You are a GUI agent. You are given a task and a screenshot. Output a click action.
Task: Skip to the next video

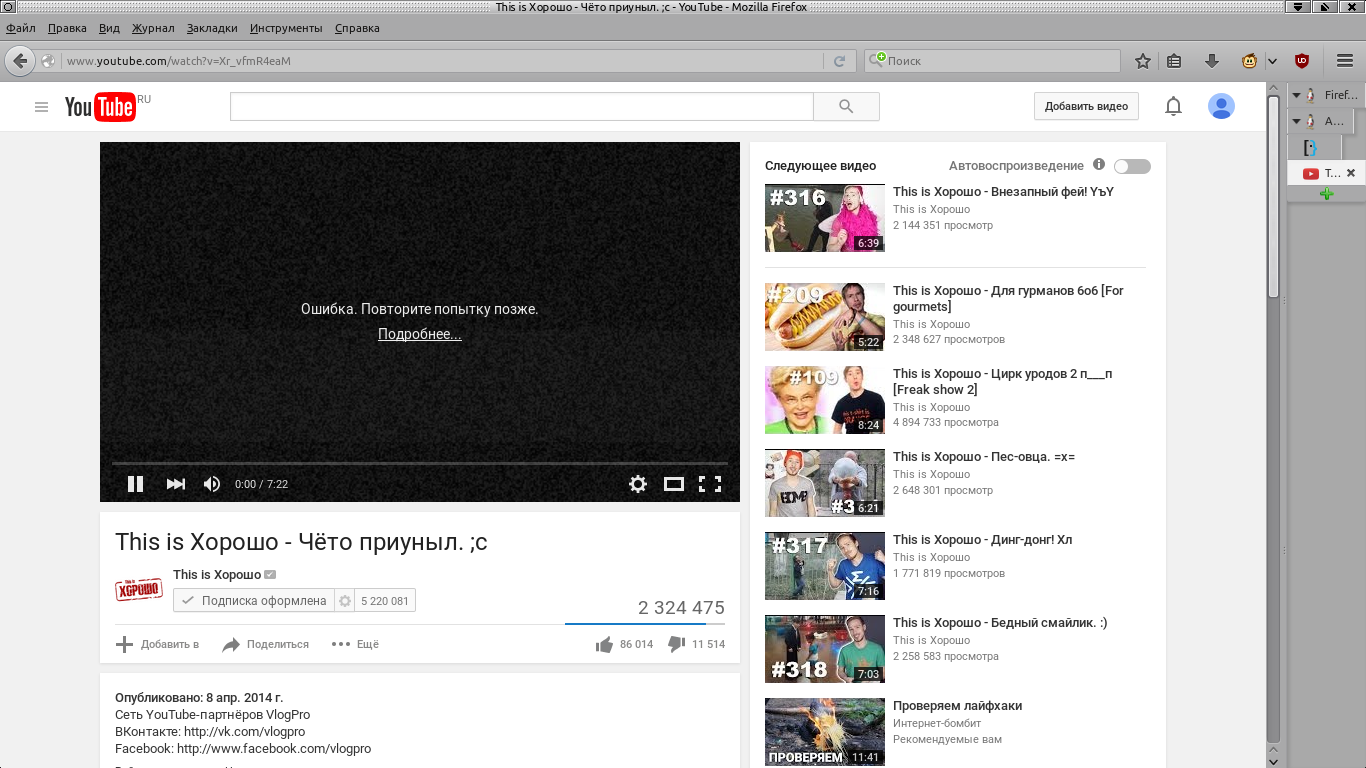pos(176,484)
